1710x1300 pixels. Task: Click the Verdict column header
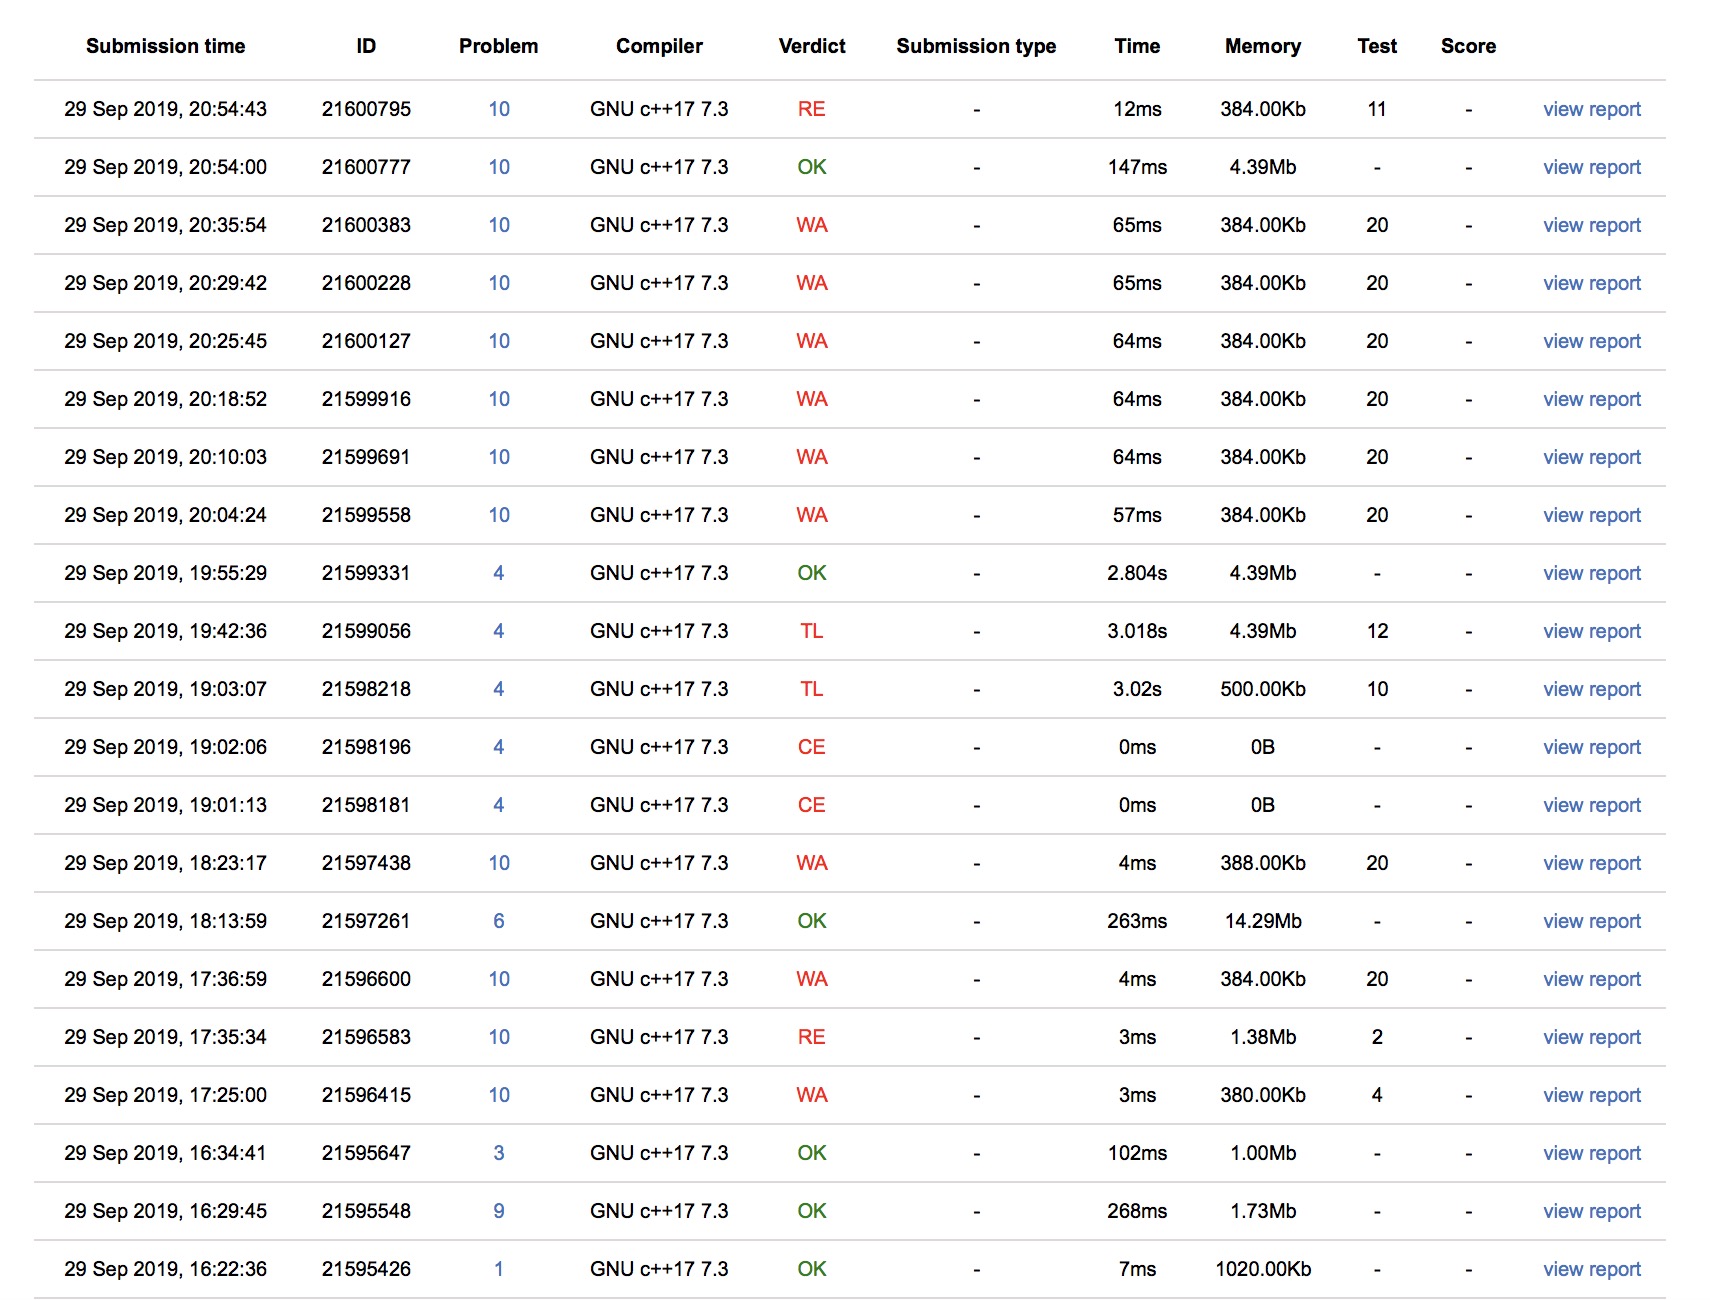tap(811, 46)
